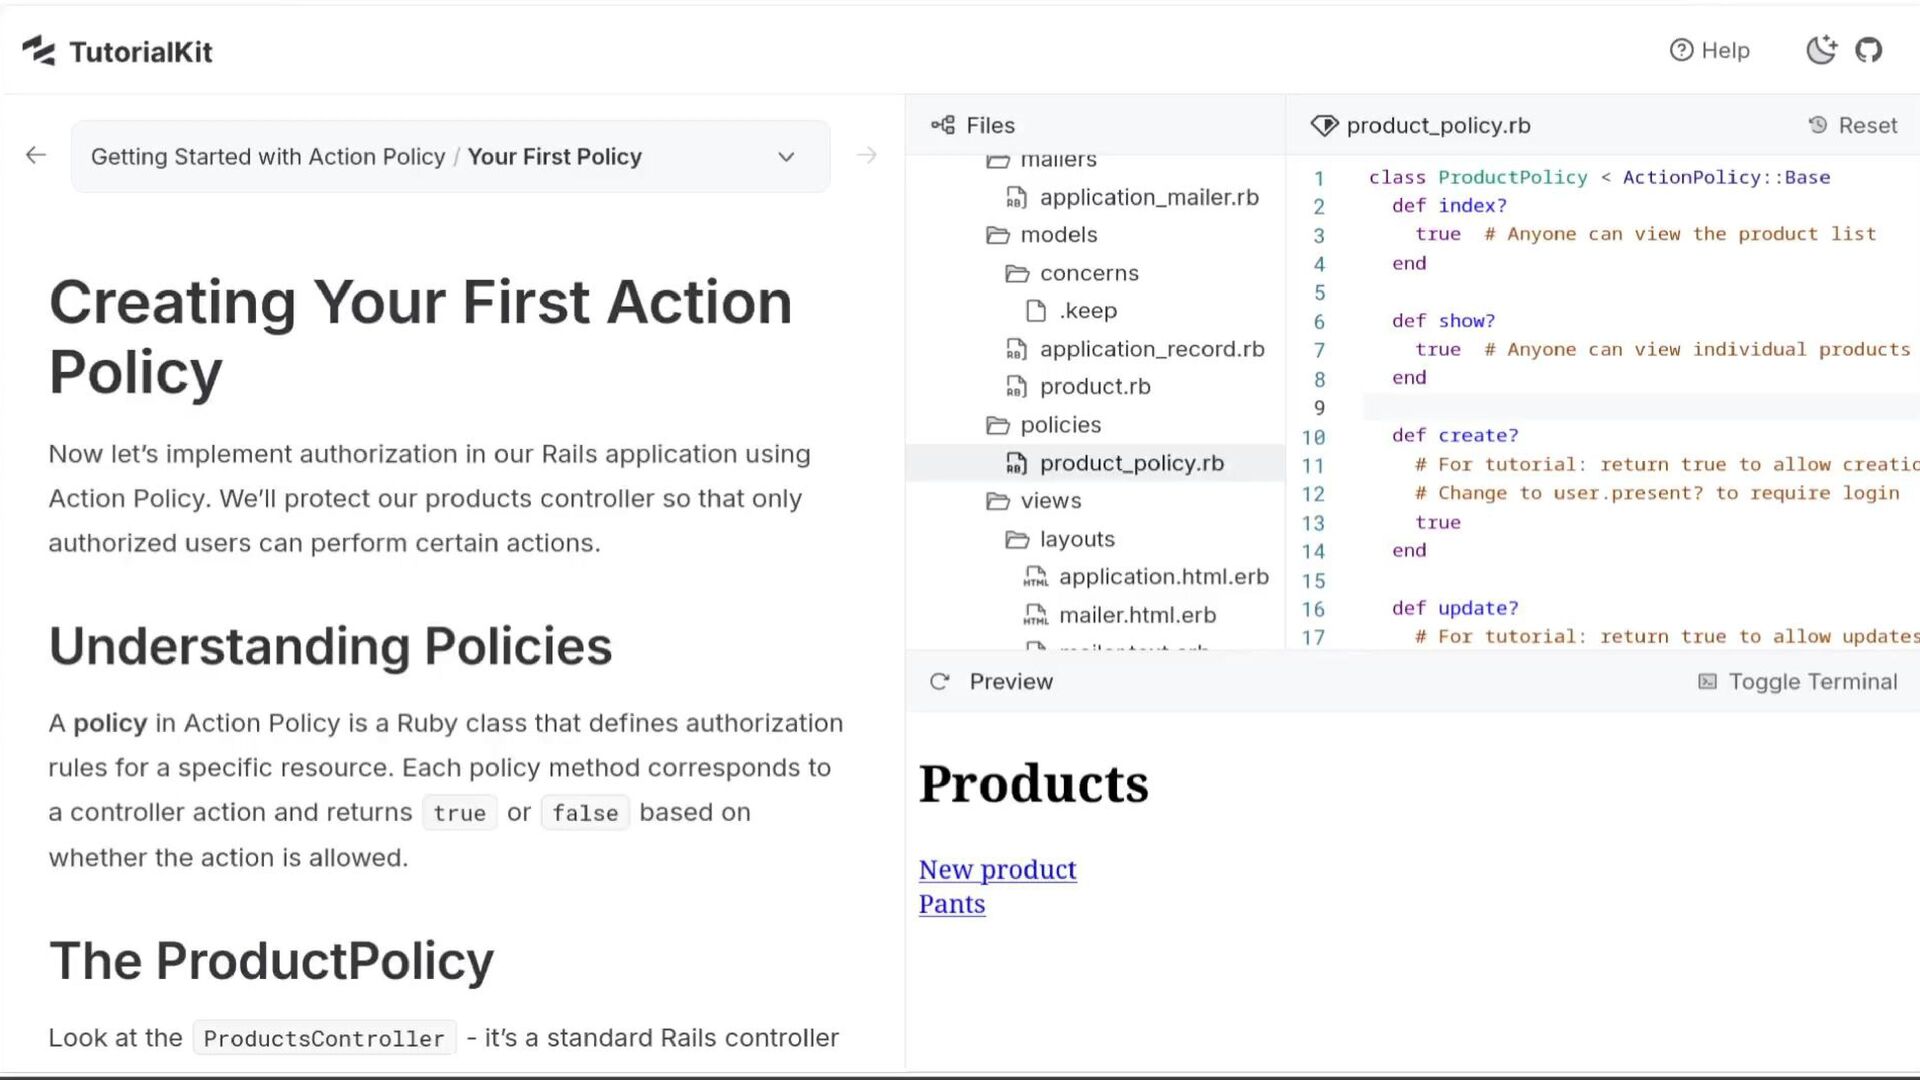Reset the editor file contents
Screen dimensions: 1920x1080
click(1853, 125)
